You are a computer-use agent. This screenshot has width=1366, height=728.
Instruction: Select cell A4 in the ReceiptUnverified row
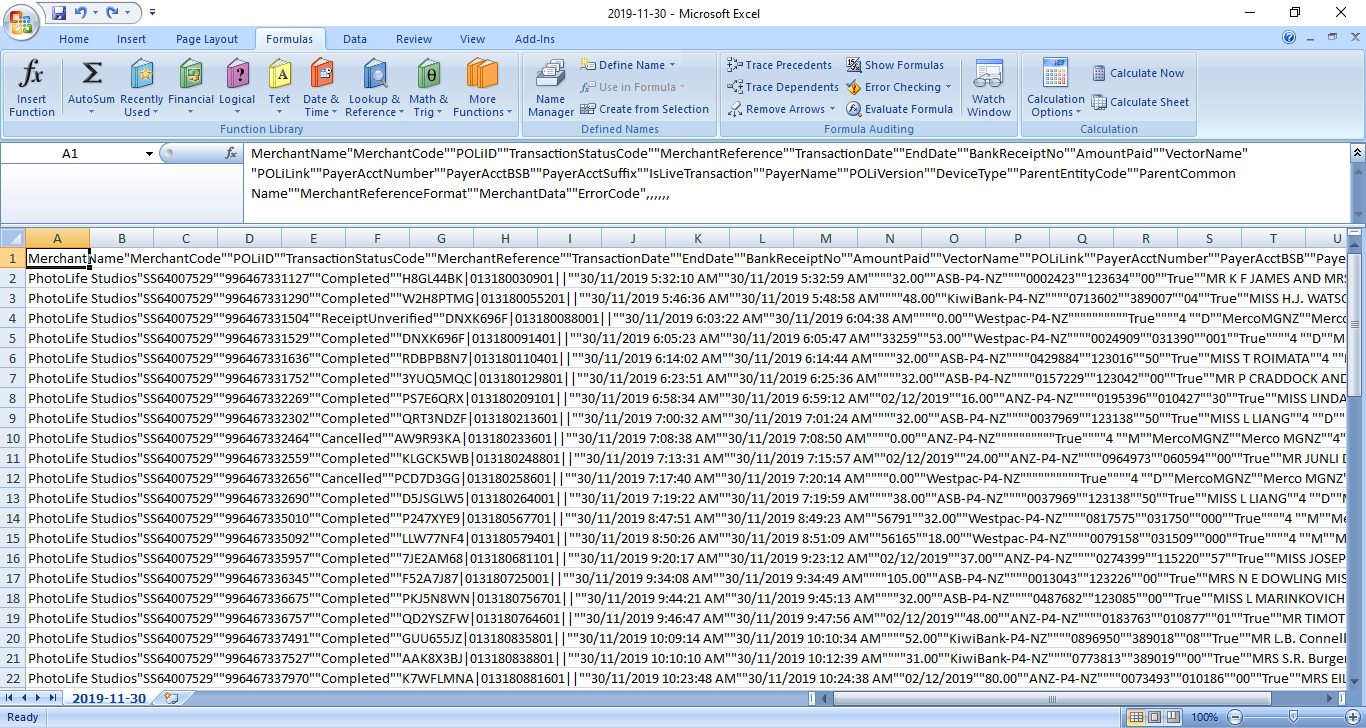tap(57, 318)
